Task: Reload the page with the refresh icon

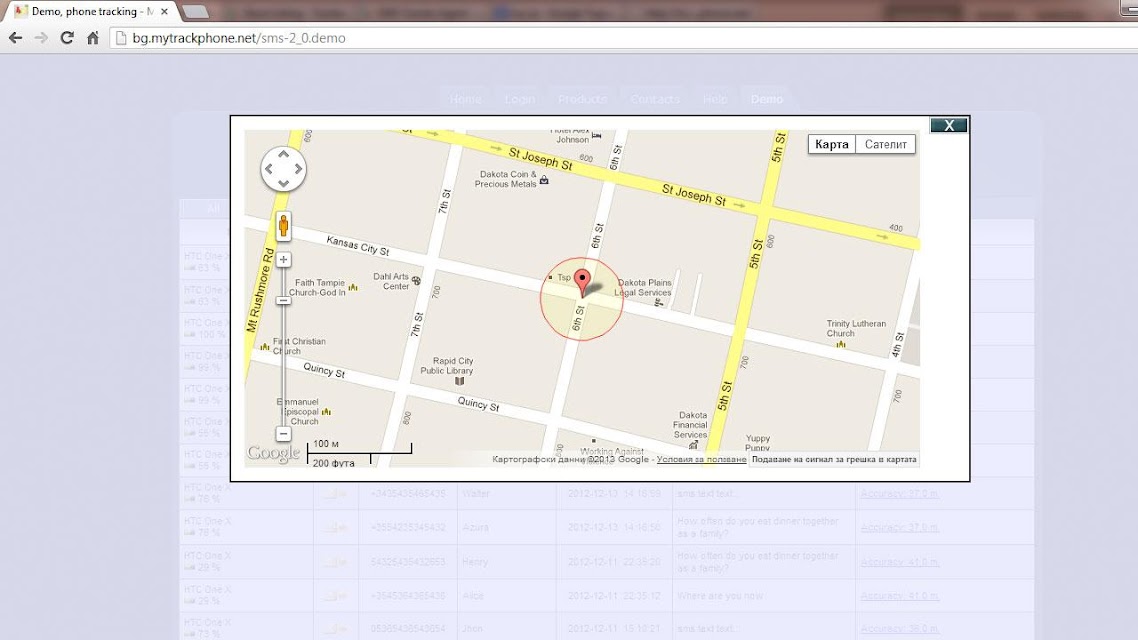Action: pos(67,38)
